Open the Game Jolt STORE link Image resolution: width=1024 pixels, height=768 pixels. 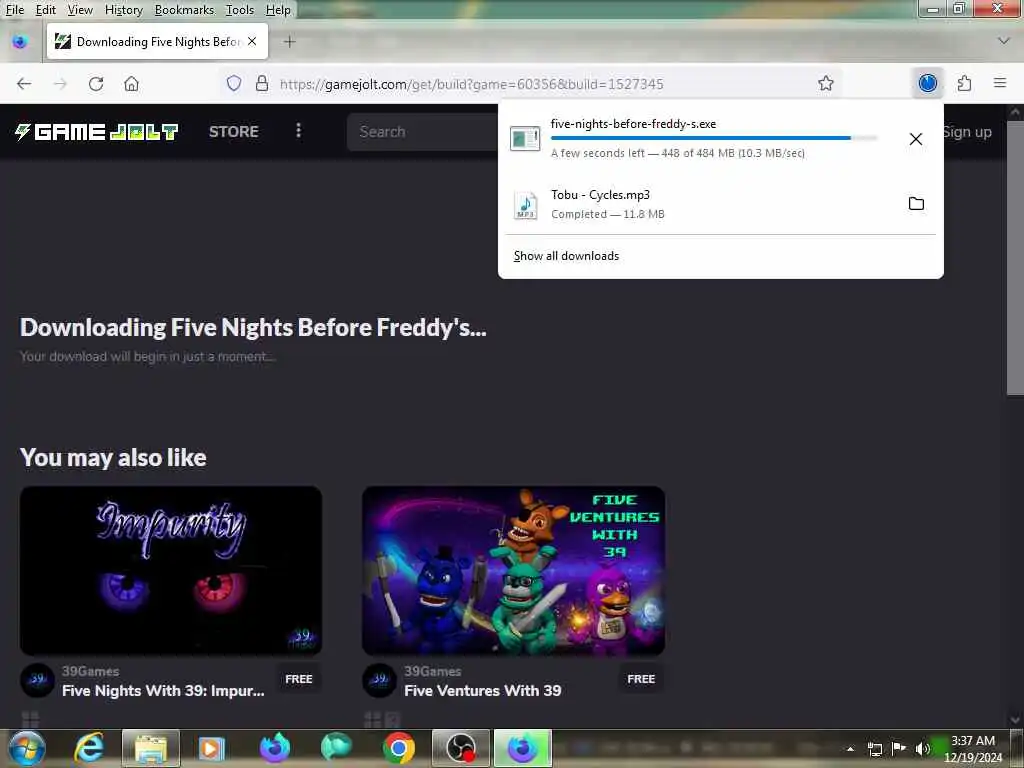[x=234, y=131]
